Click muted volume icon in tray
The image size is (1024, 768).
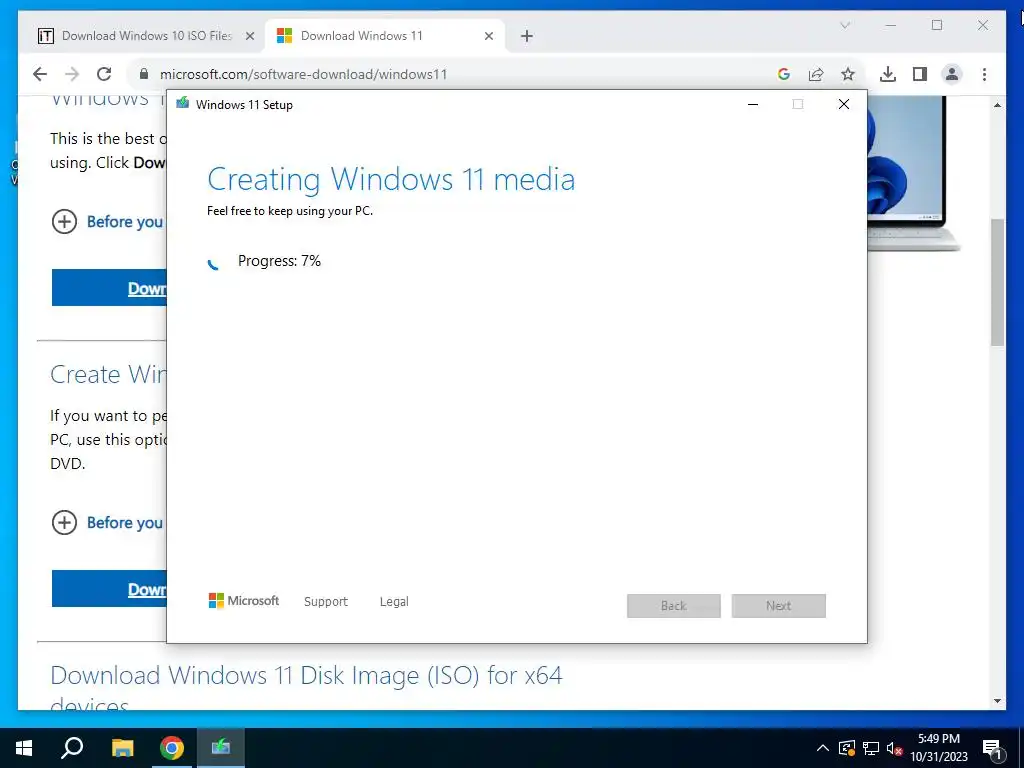tap(894, 748)
